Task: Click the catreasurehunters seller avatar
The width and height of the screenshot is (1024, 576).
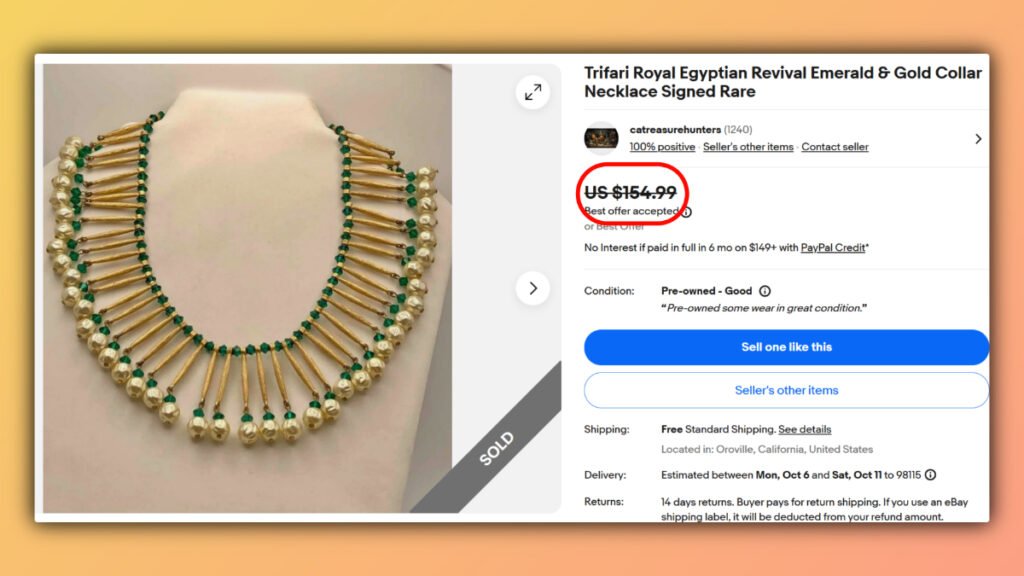Action: [x=601, y=136]
